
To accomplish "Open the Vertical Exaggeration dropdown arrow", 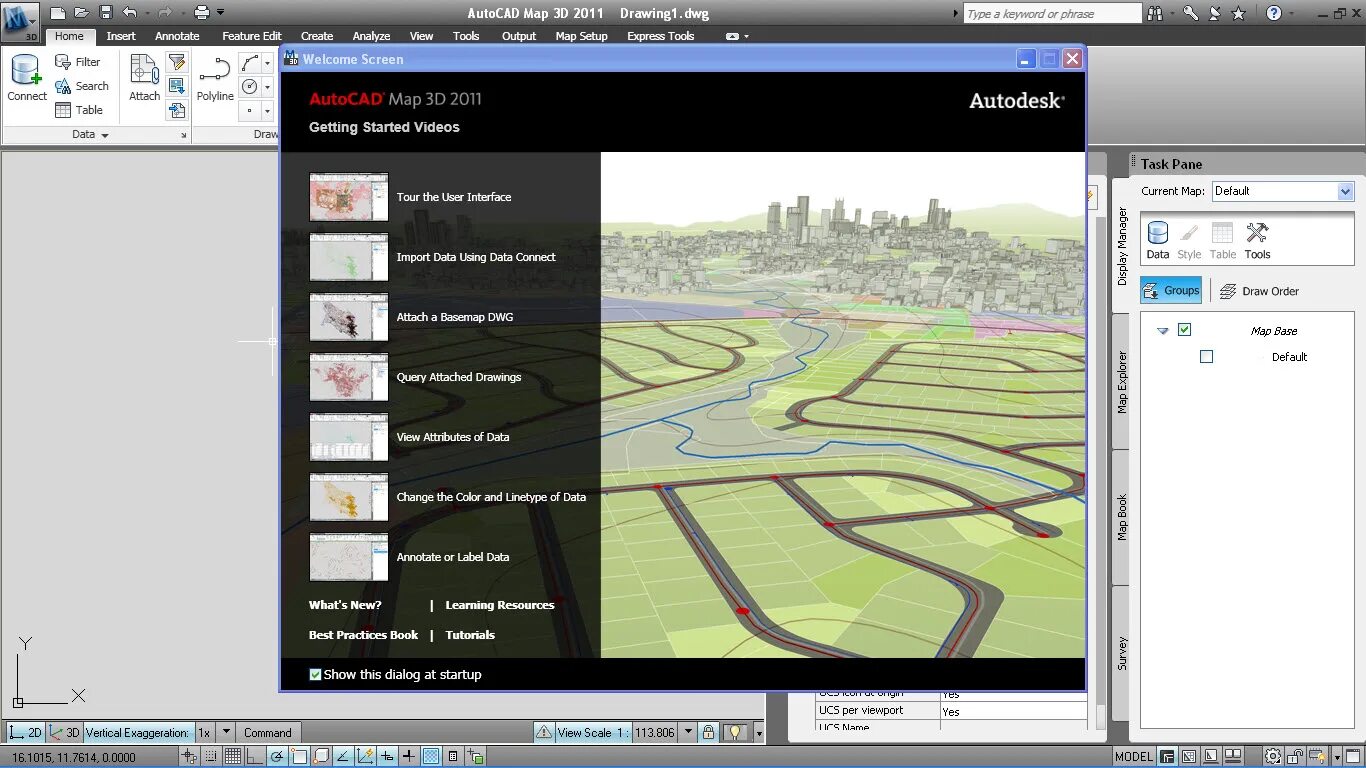I will (x=226, y=732).
